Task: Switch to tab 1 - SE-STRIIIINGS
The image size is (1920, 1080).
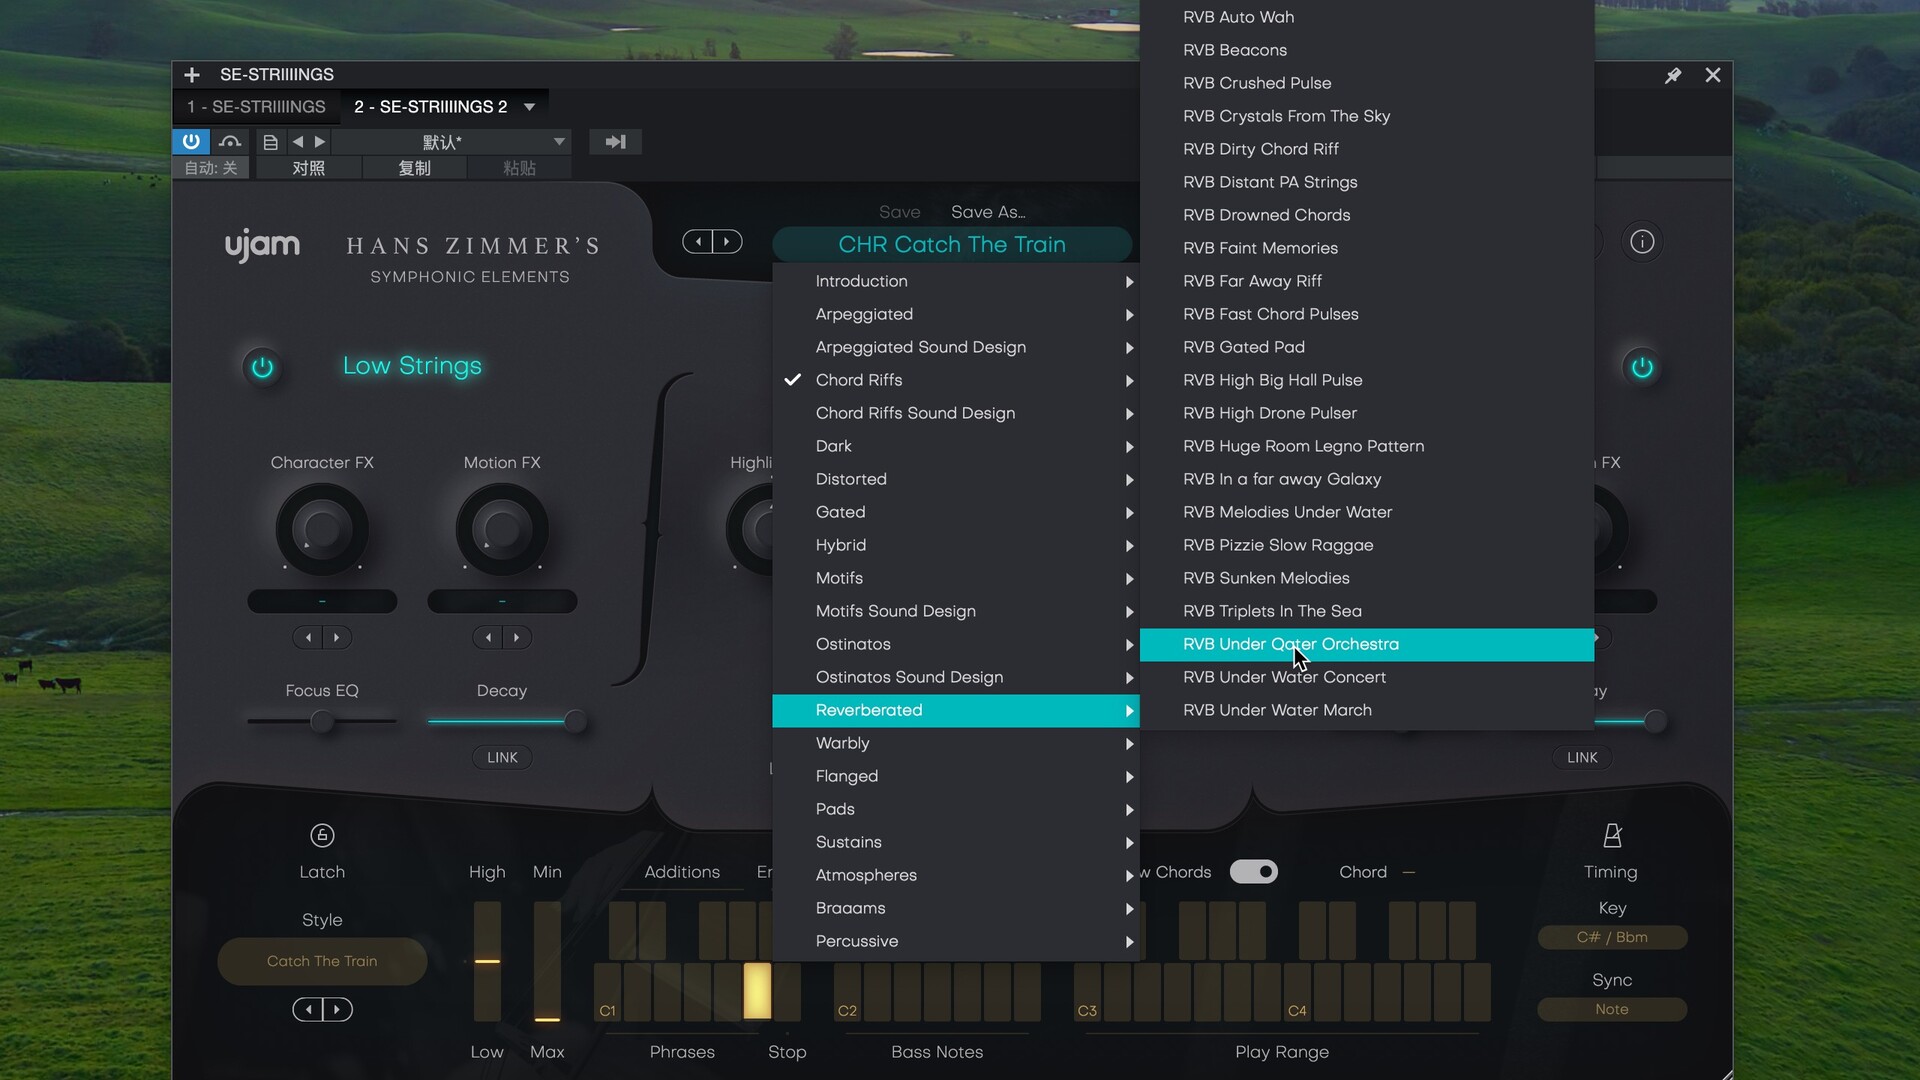Action: [x=256, y=107]
